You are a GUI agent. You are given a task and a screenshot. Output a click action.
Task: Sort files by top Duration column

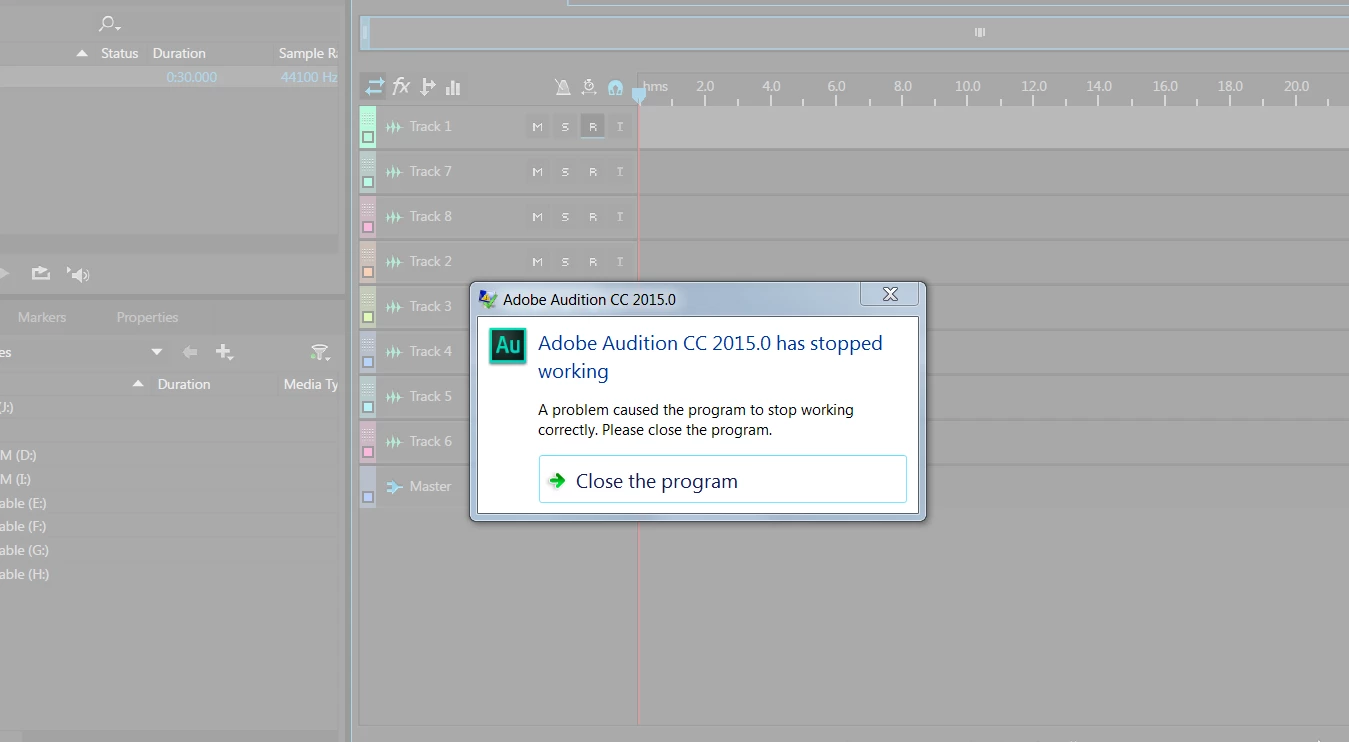point(179,53)
